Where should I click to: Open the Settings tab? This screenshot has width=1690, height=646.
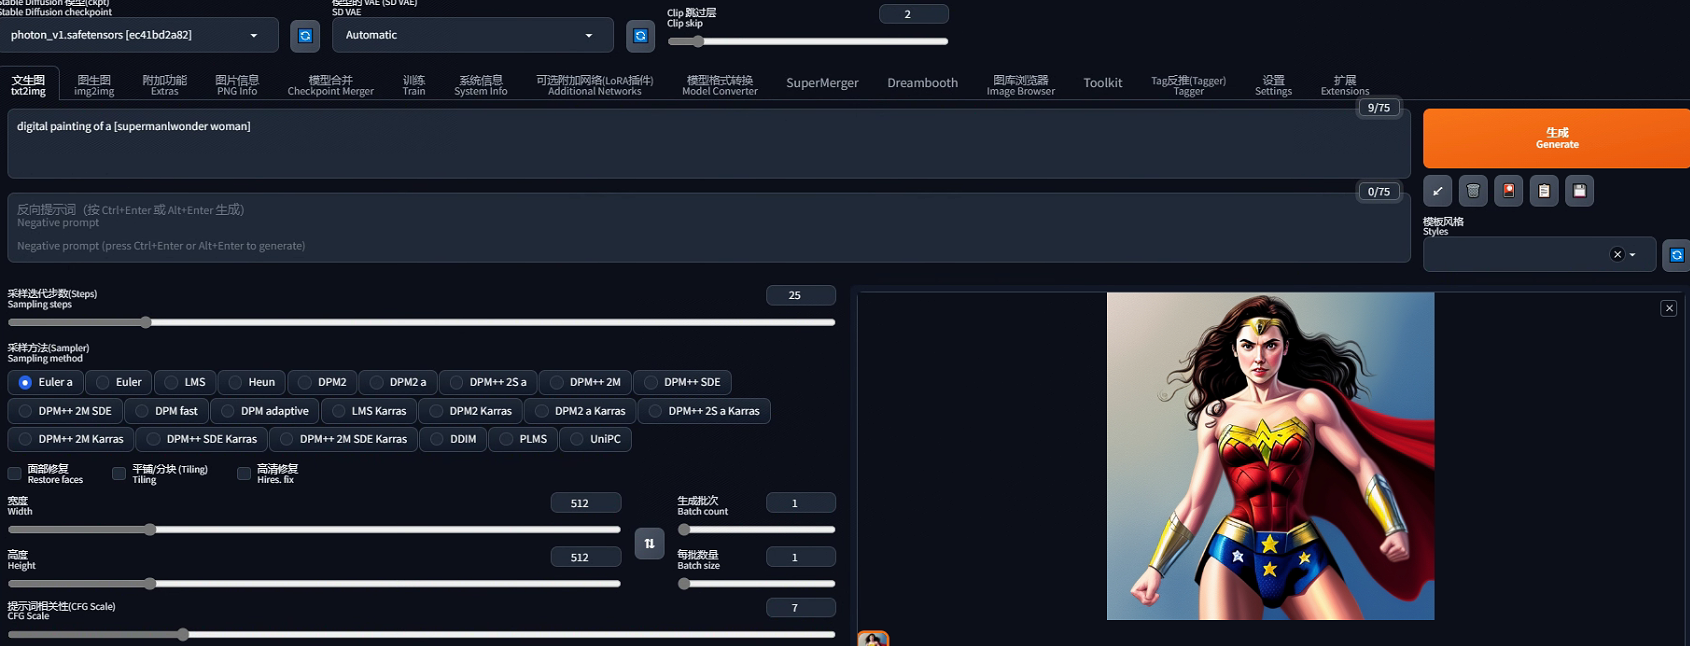[1273, 85]
